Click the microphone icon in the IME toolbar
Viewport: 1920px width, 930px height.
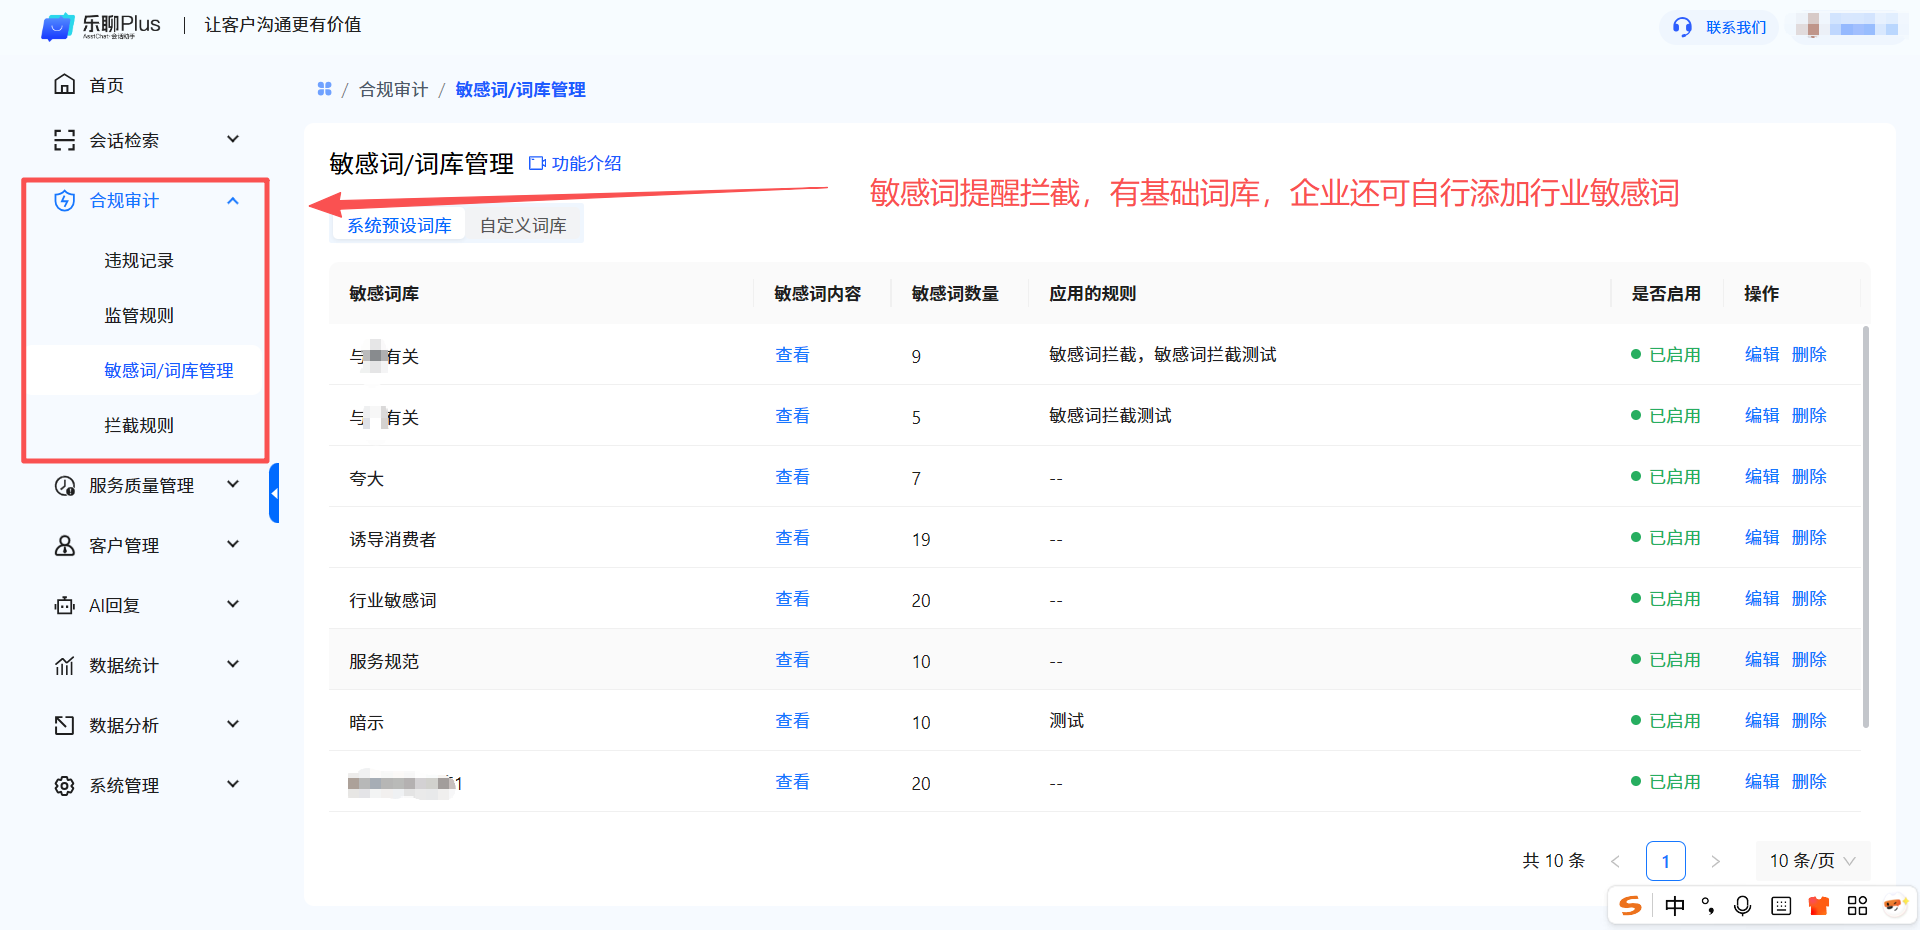(1742, 906)
